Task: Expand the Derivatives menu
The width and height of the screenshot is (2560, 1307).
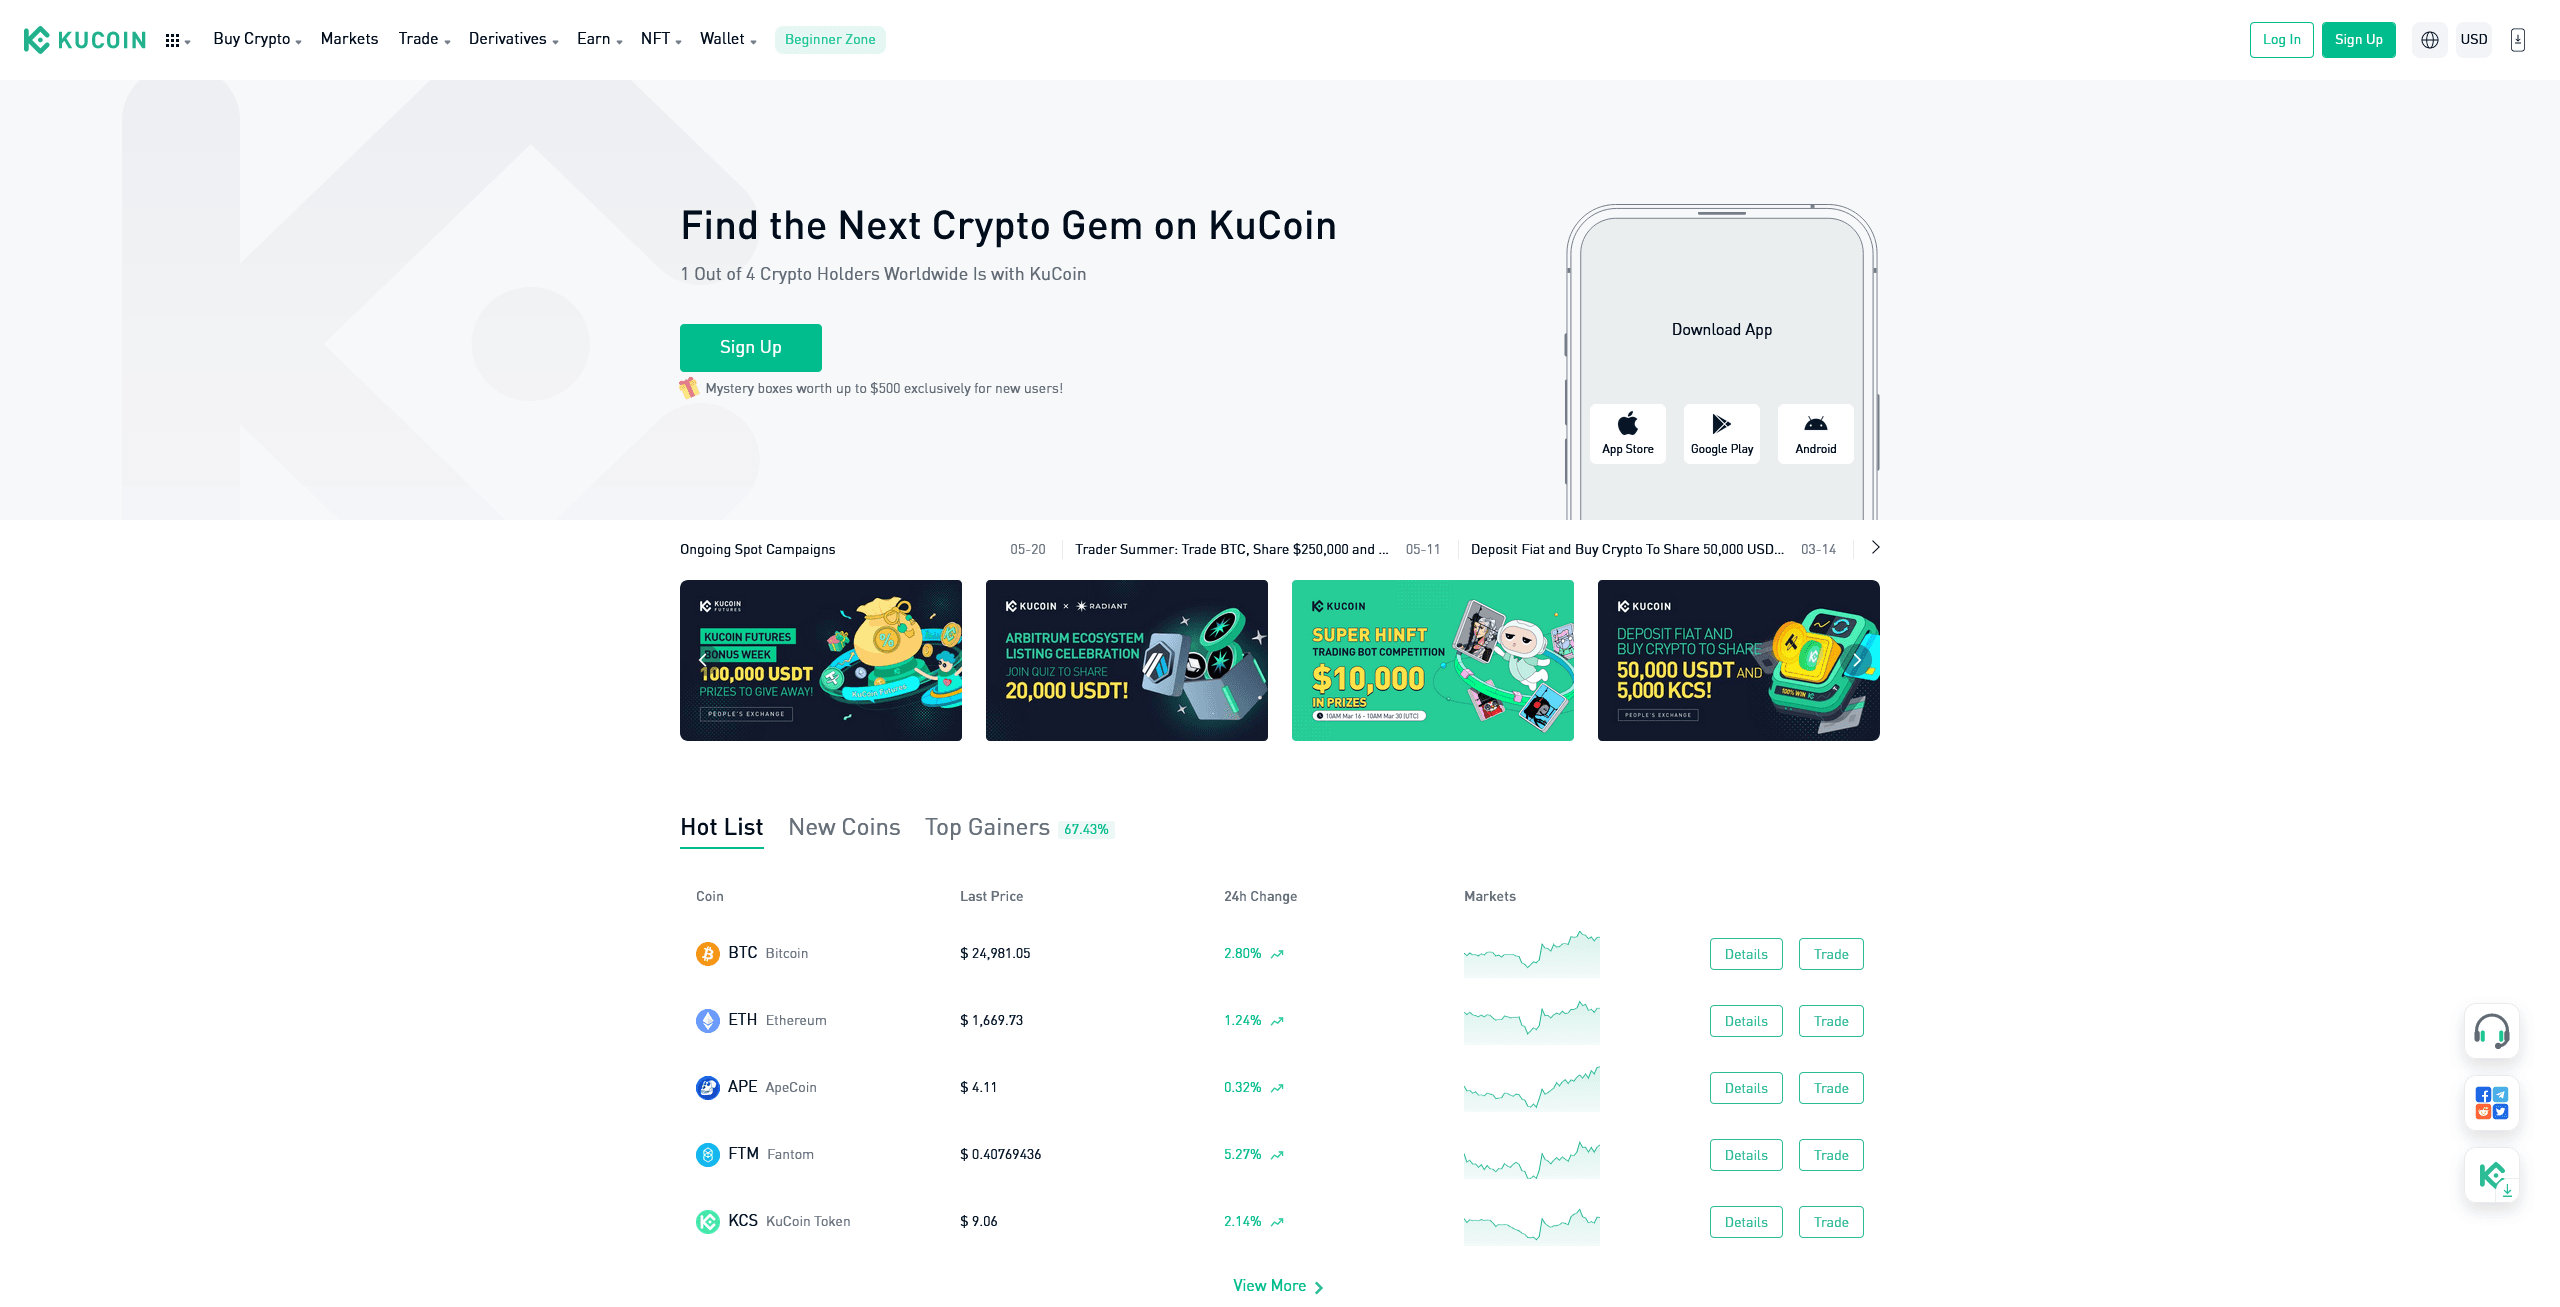Action: pos(513,39)
